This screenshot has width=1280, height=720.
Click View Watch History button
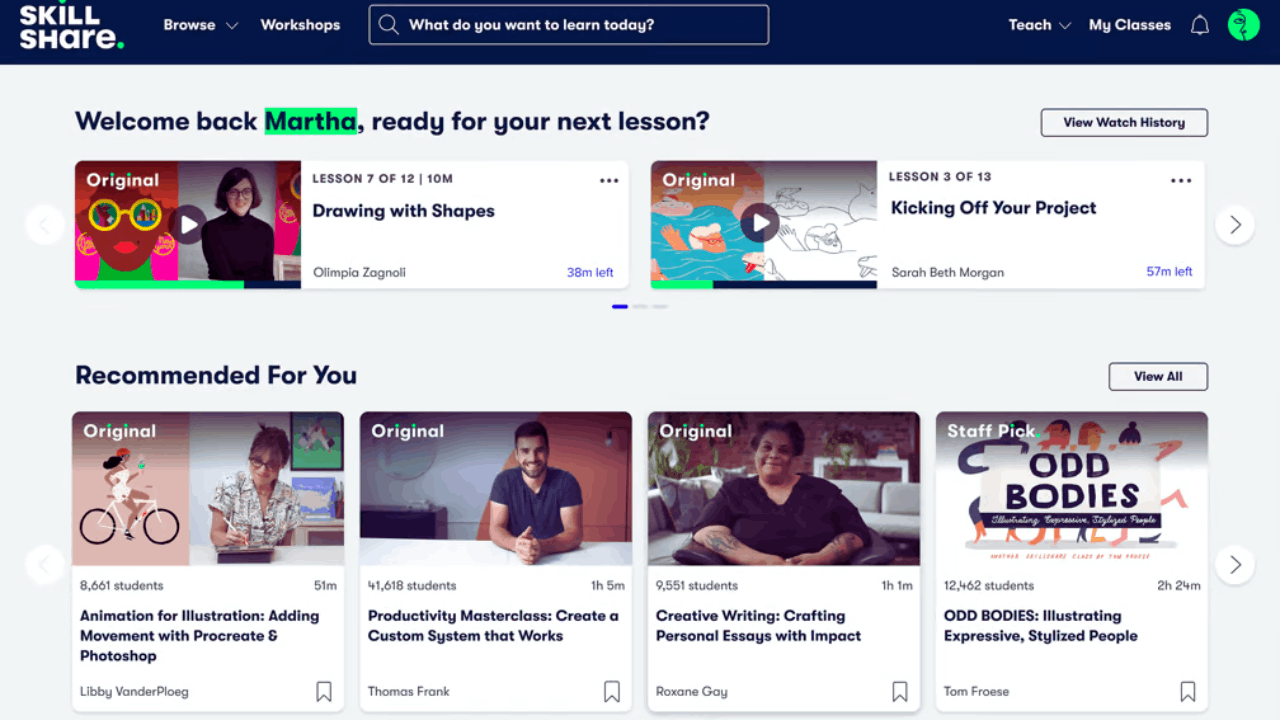pyautogui.click(x=1124, y=122)
